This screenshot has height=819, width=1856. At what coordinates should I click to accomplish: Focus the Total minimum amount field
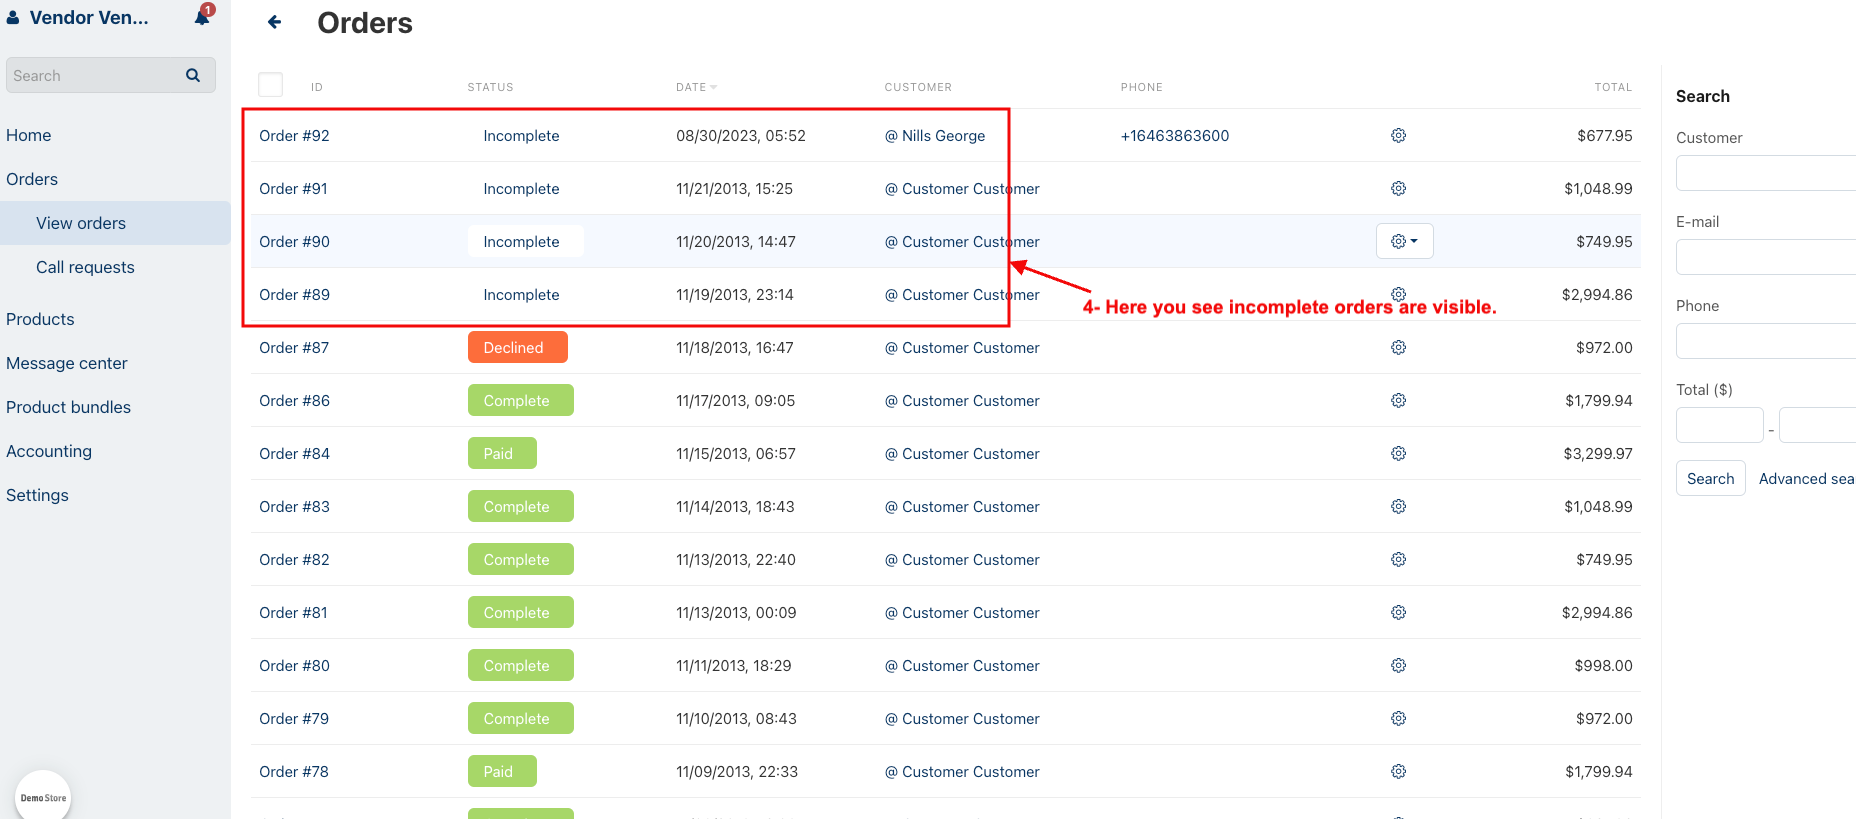[x=1720, y=425]
